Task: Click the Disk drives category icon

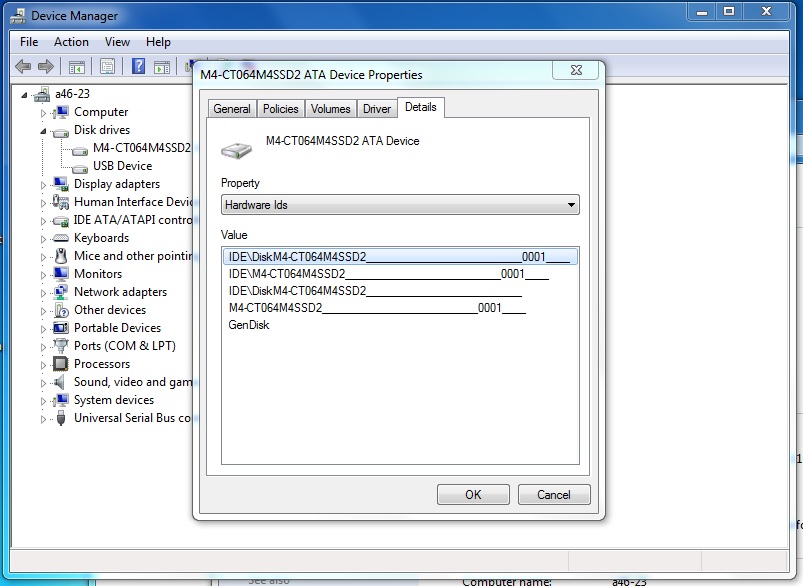Action: (61, 132)
